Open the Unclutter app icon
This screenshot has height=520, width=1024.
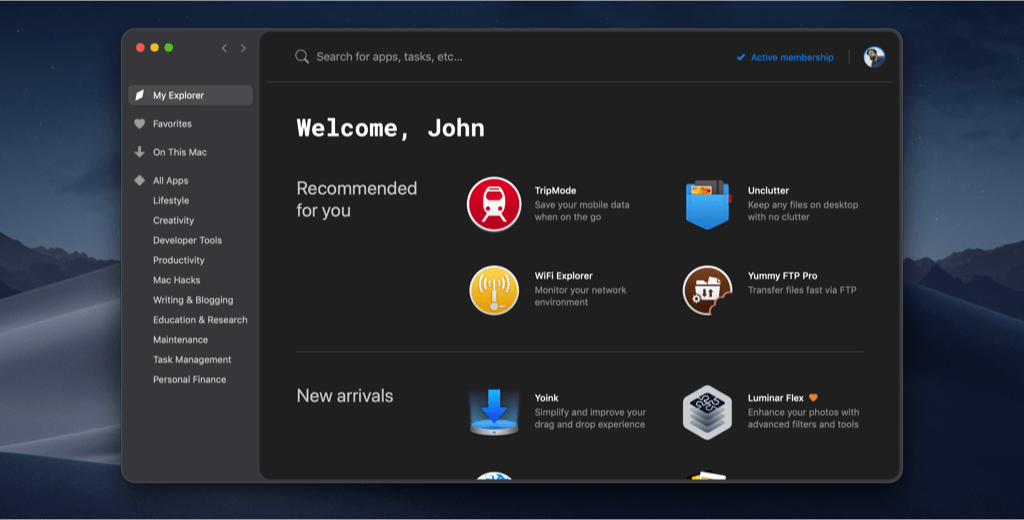coord(707,204)
